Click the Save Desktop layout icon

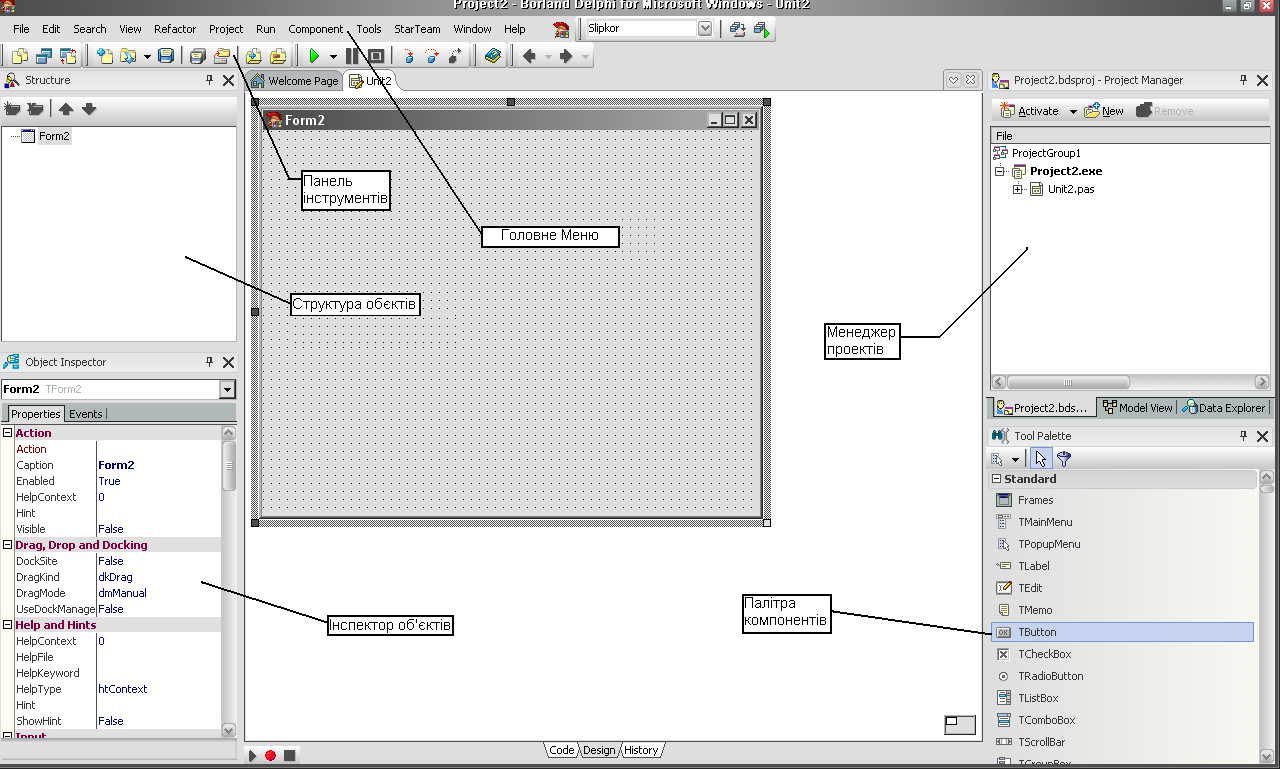(x=738, y=29)
